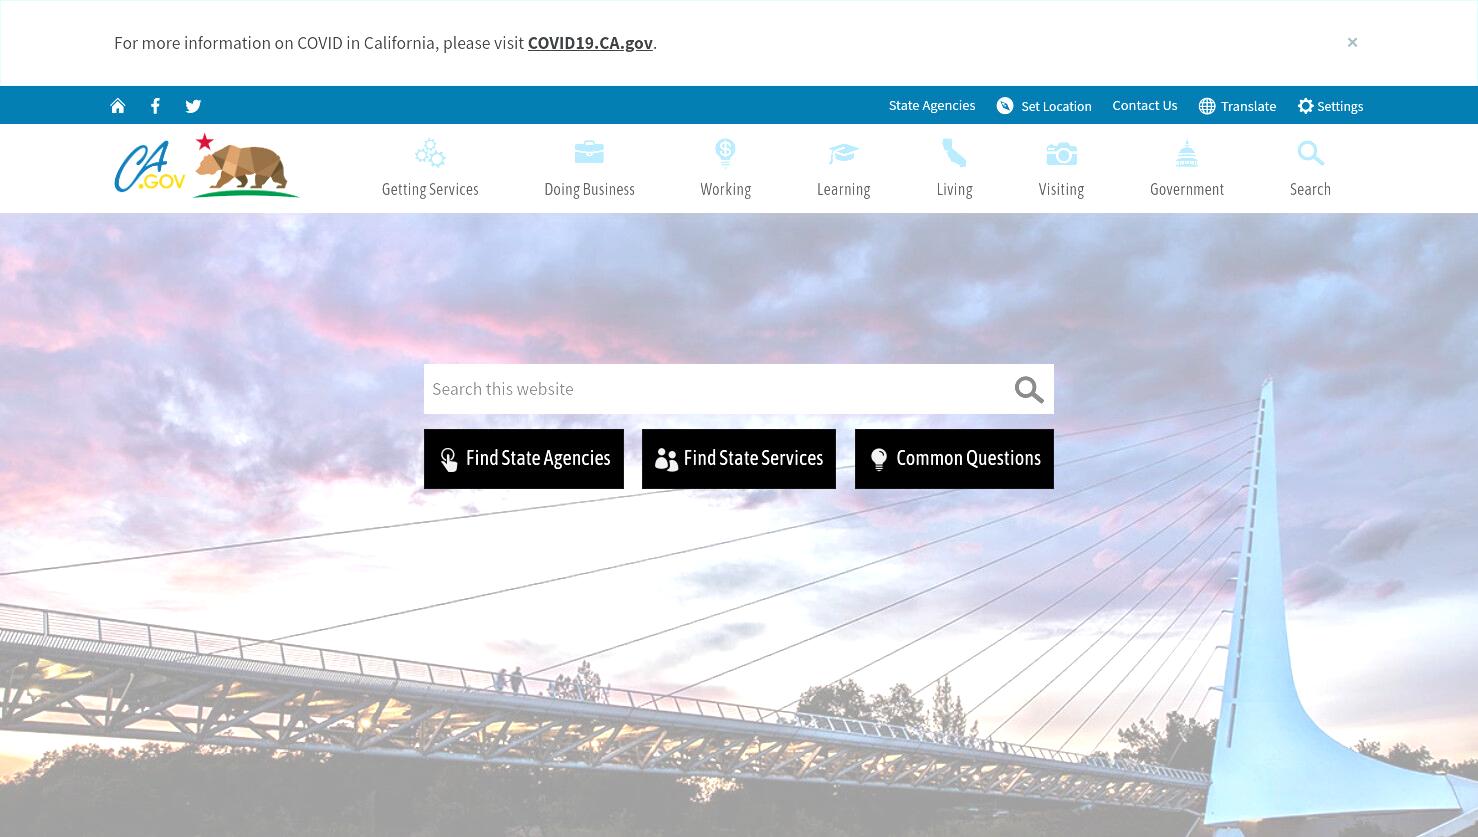Click the home icon in blue utility bar
This screenshot has width=1478, height=837.
pyautogui.click(x=118, y=106)
